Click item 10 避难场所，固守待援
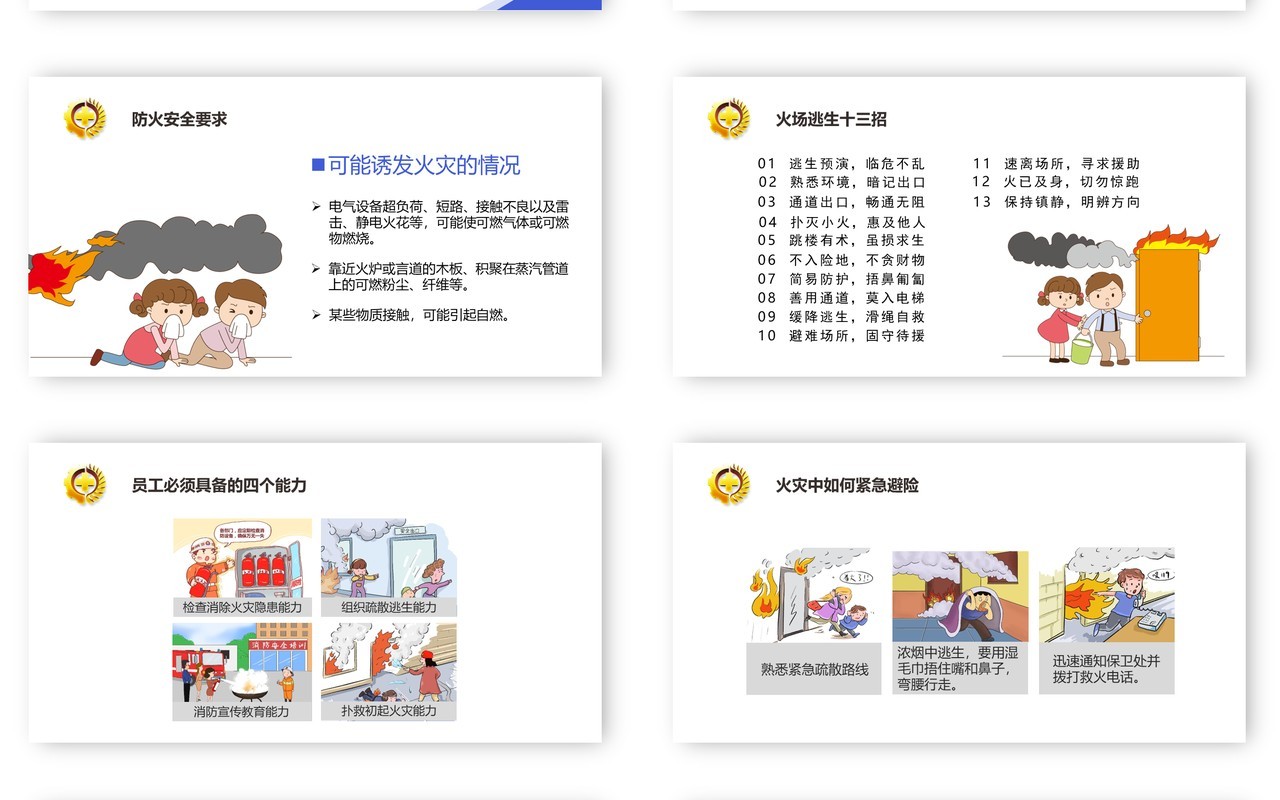 tap(841, 336)
